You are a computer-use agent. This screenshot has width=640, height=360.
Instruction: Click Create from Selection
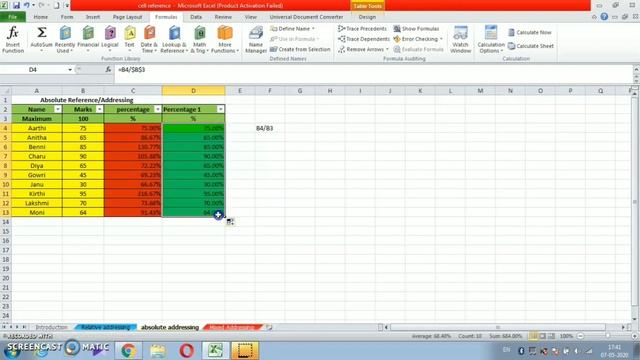point(300,49)
